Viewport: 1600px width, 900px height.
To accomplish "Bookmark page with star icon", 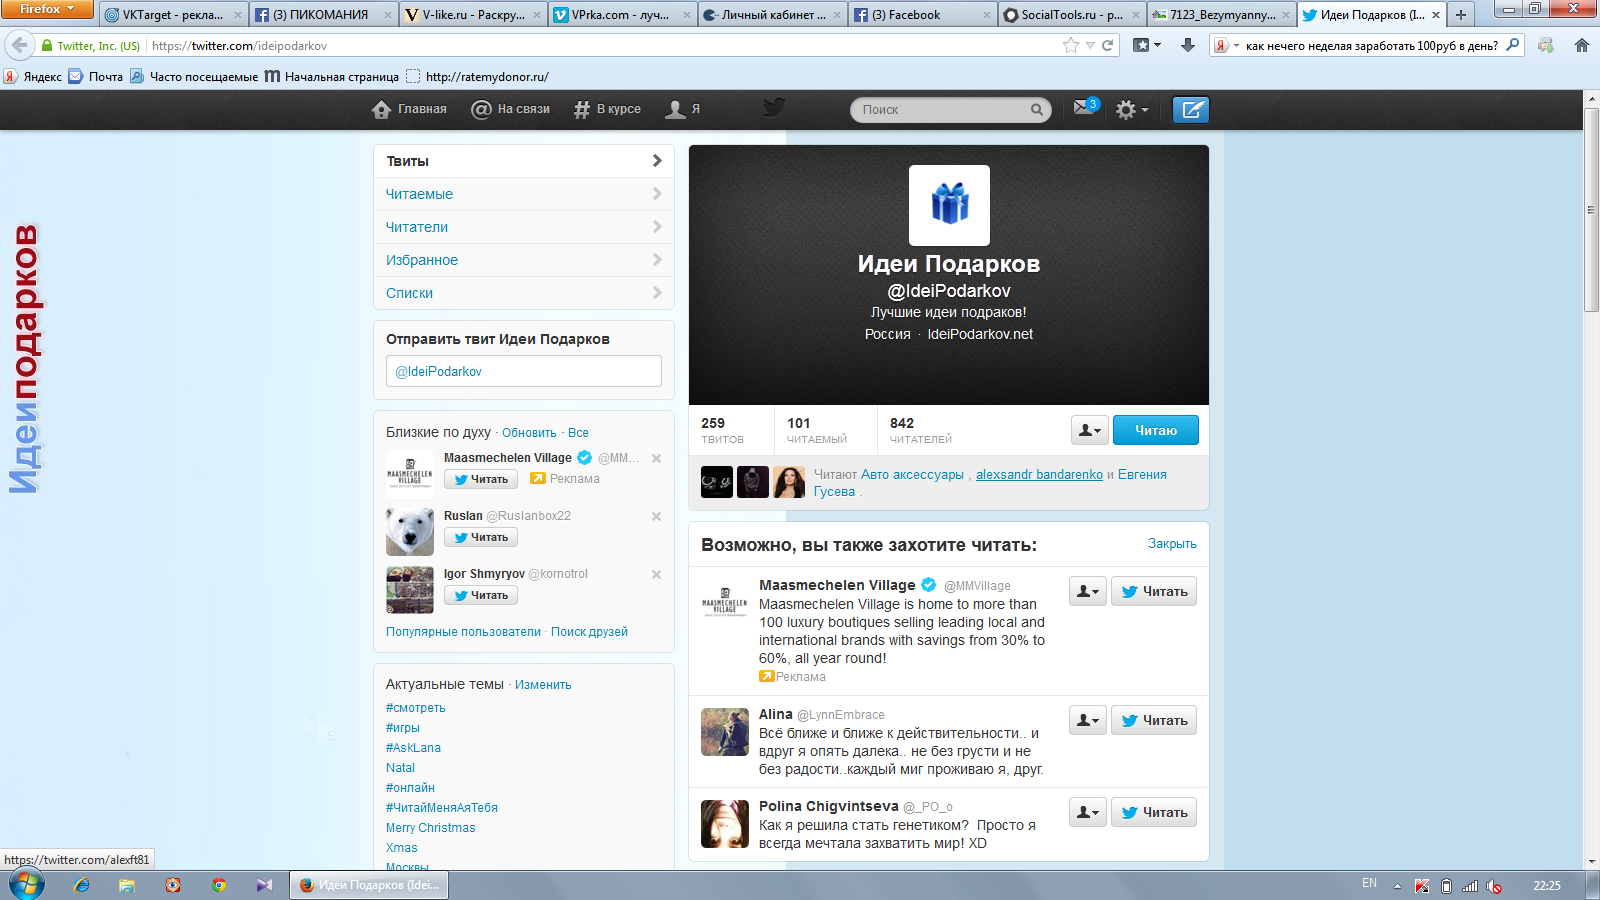I will click(x=1071, y=45).
